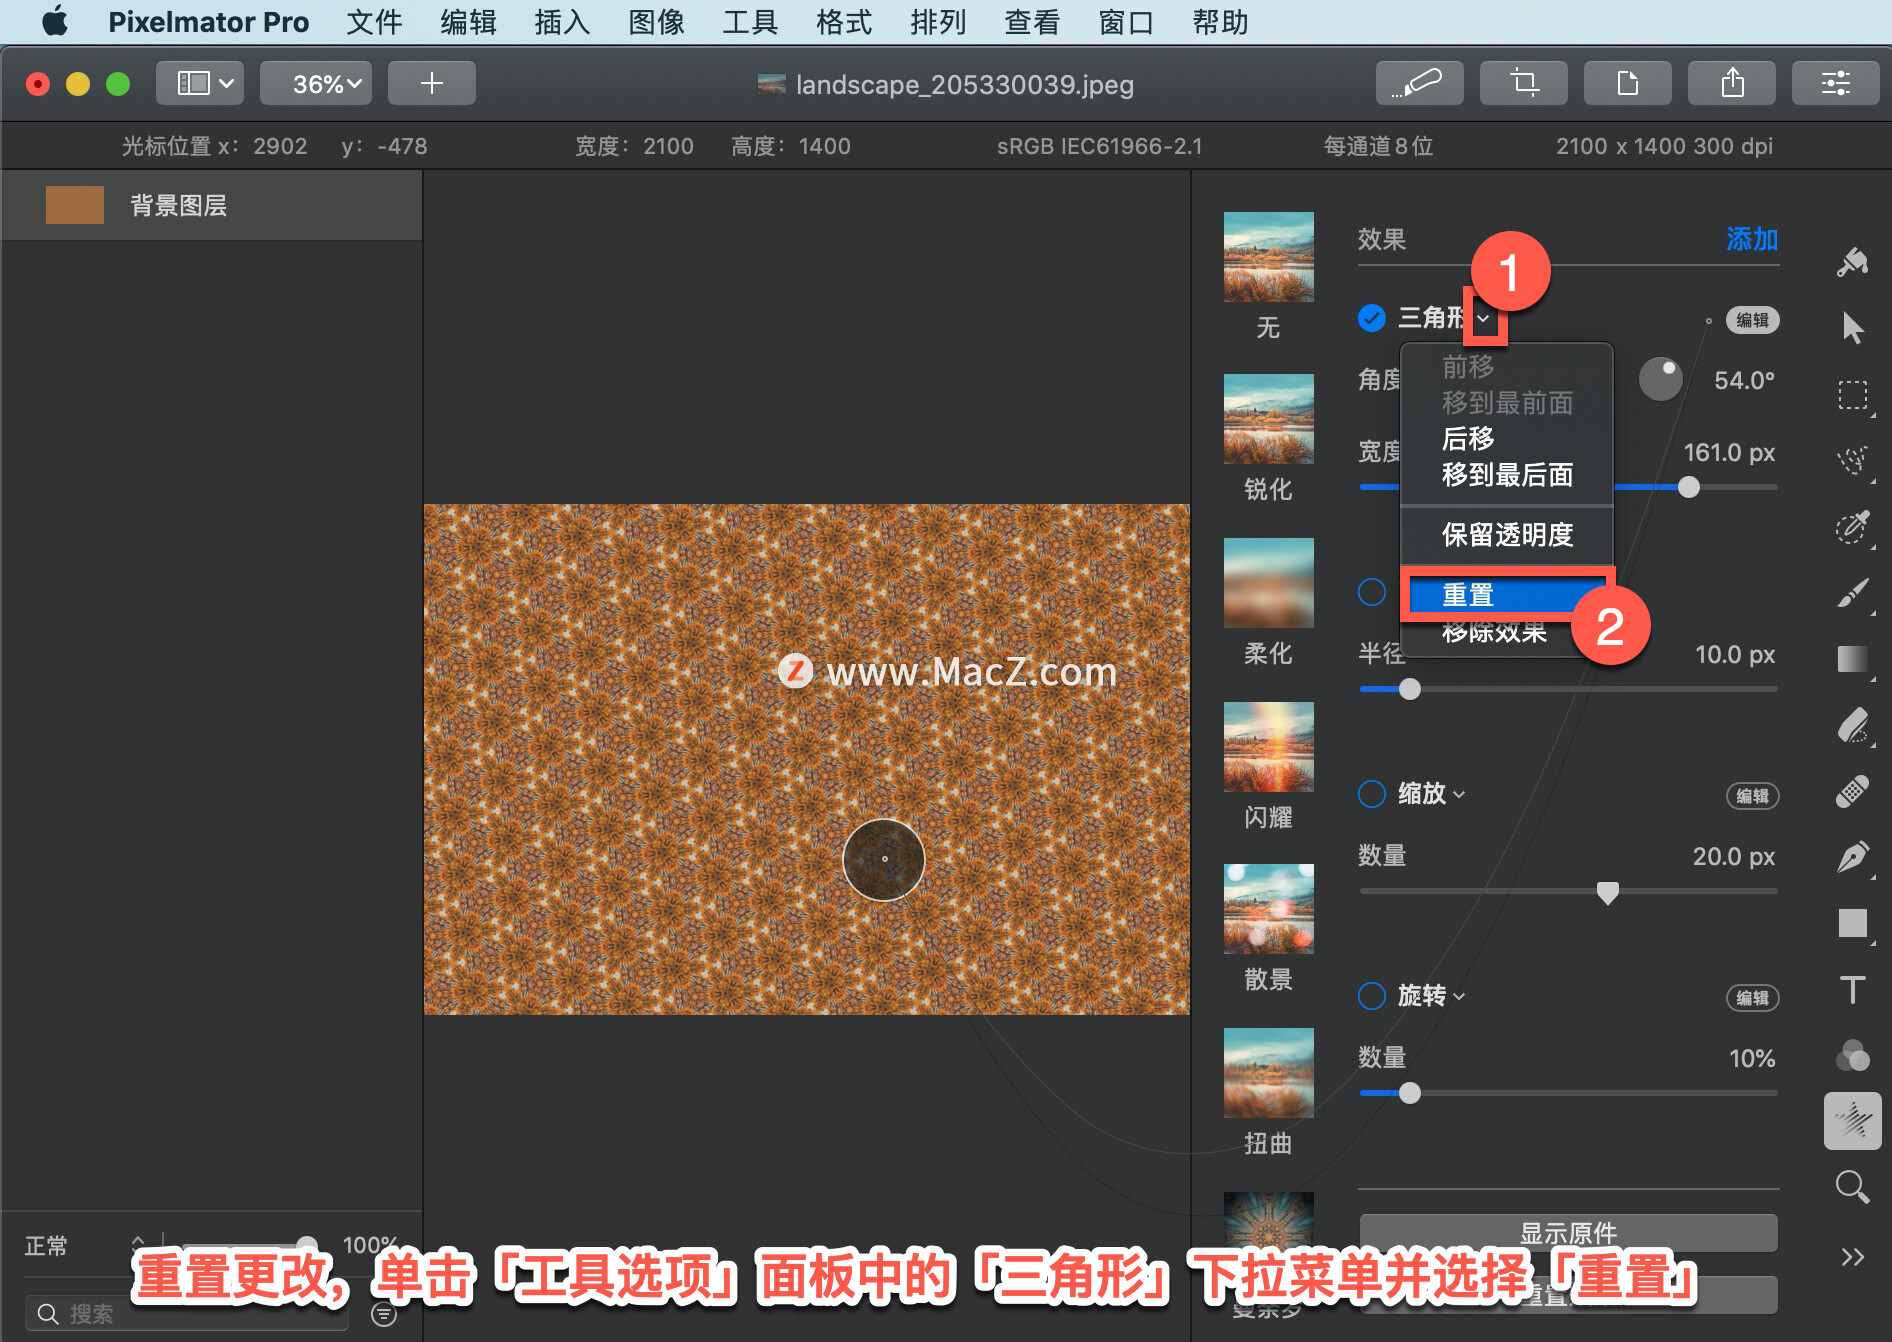The image size is (1892, 1342).
Task: Choose the Paint brush tool
Action: coord(1852,592)
